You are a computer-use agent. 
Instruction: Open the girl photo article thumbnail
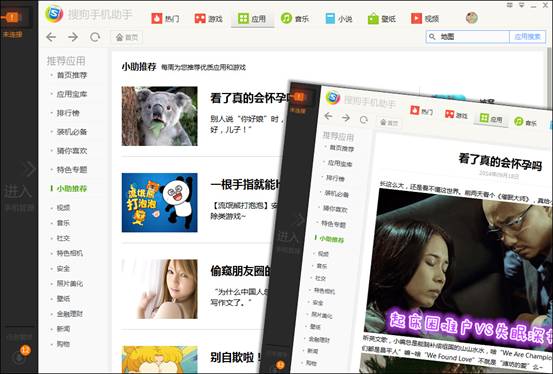[x=159, y=289]
